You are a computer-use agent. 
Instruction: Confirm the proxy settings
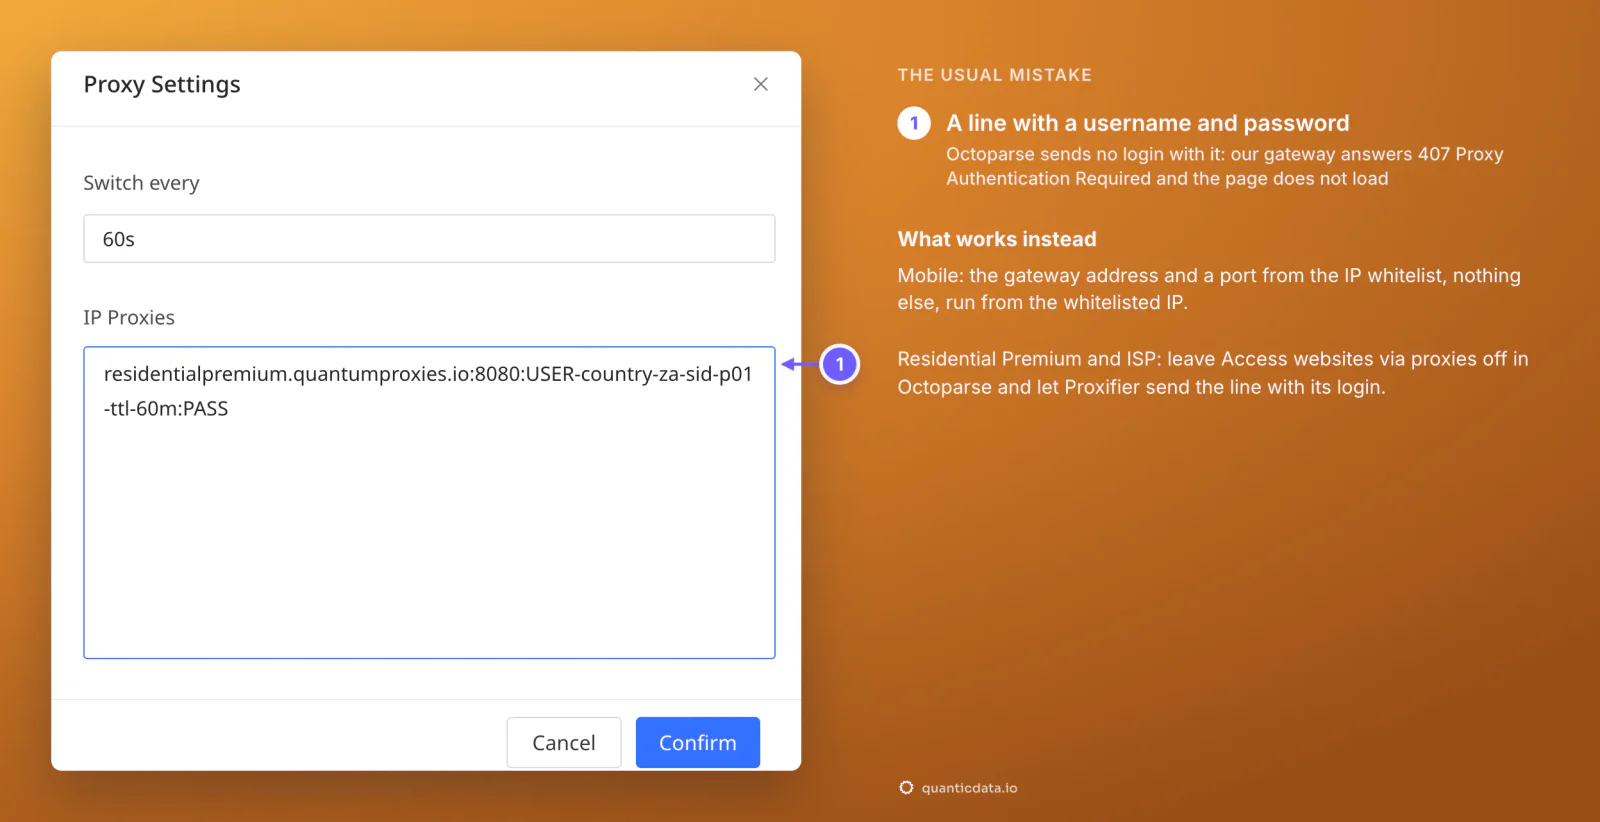pyautogui.click(x=698, y=743)
